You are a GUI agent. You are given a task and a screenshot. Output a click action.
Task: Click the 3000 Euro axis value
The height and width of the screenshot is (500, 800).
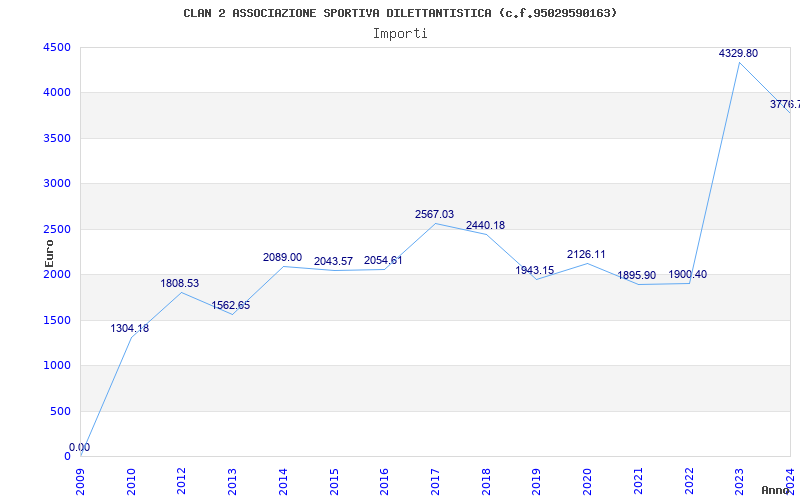coord(57,184)
